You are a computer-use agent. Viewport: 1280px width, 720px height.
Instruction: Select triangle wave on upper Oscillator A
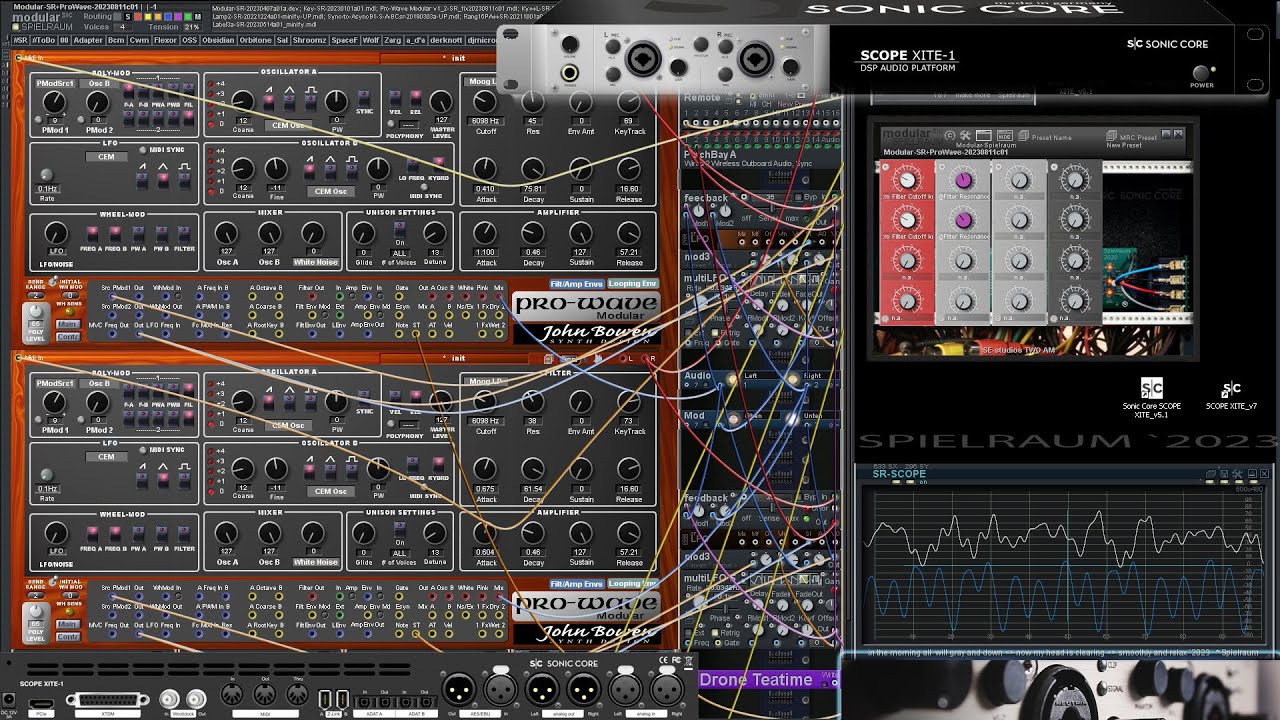click(x=290, y=101)
